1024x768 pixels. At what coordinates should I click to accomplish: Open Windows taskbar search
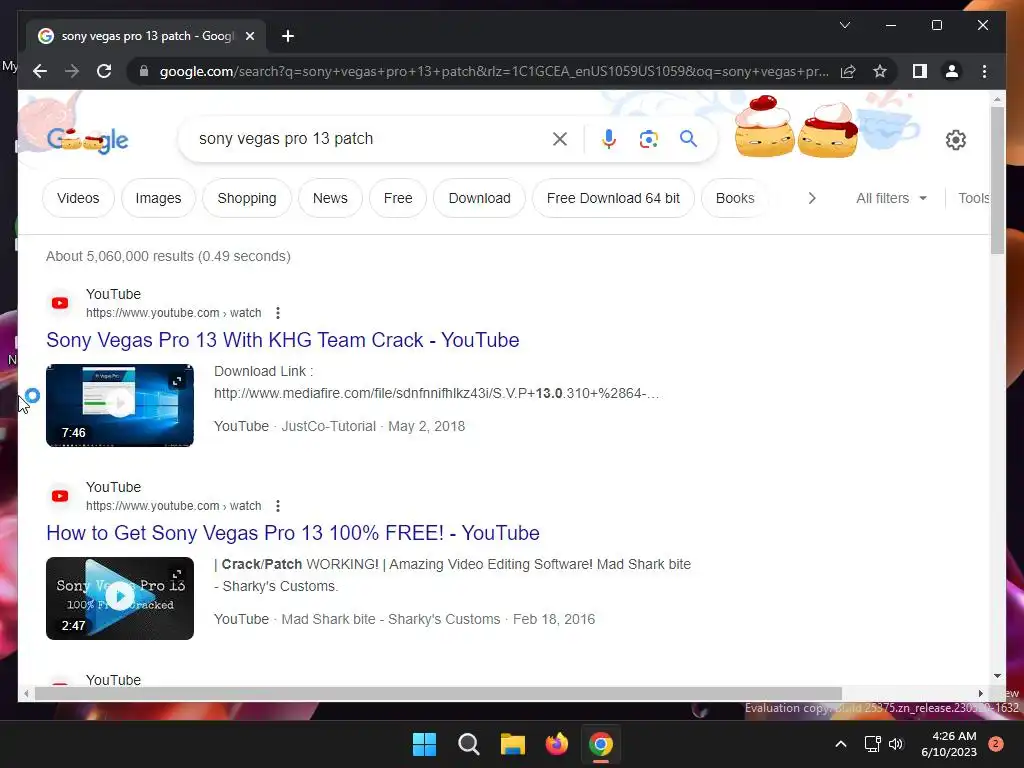469,744
